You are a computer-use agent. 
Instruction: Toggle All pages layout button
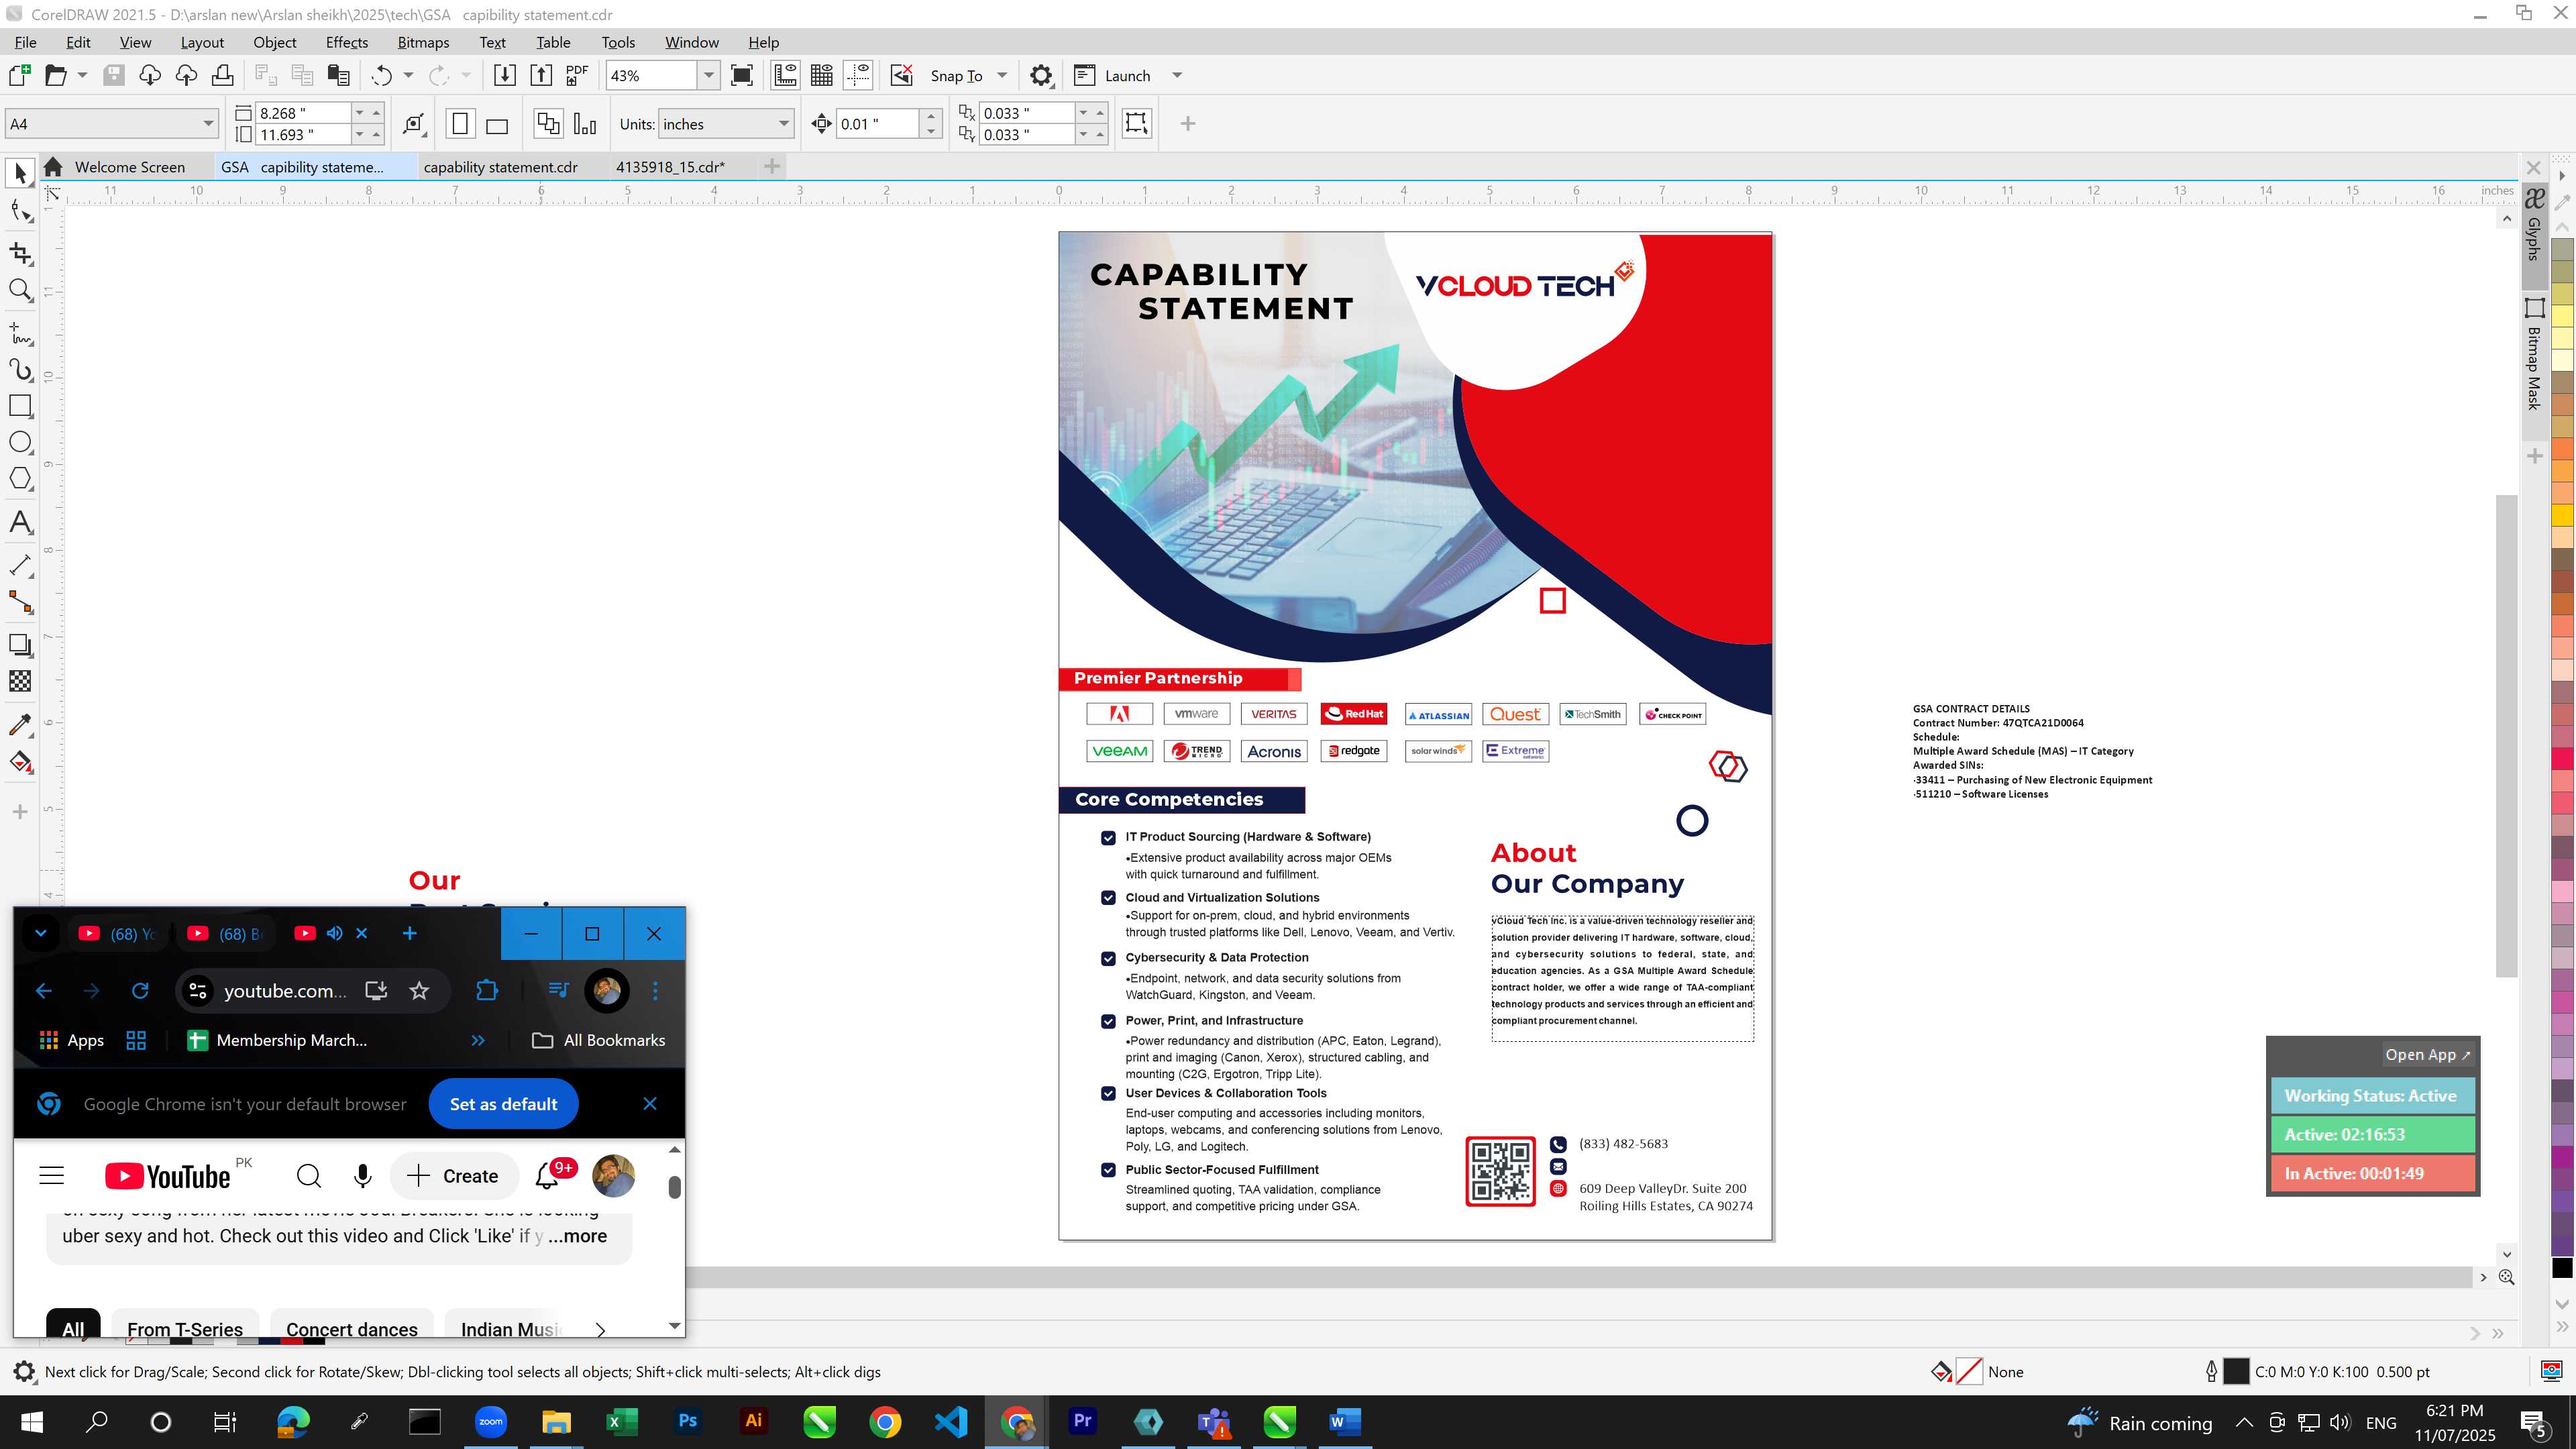(548, 124)
